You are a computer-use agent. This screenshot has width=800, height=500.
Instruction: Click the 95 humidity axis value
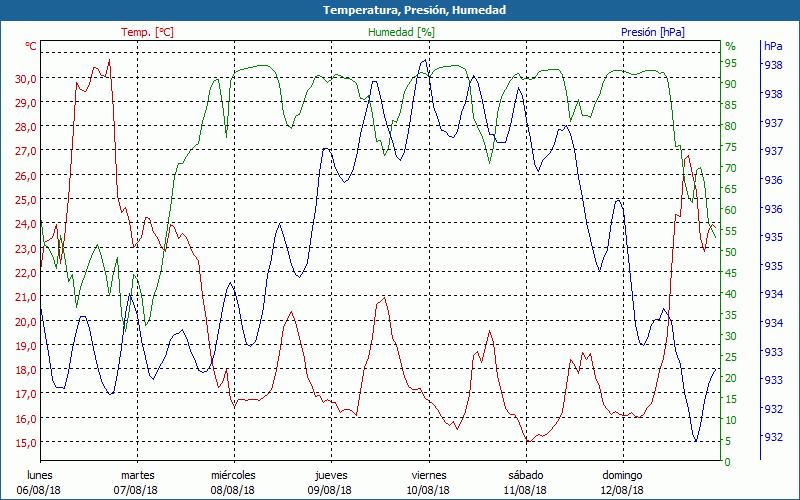point(731,63)
